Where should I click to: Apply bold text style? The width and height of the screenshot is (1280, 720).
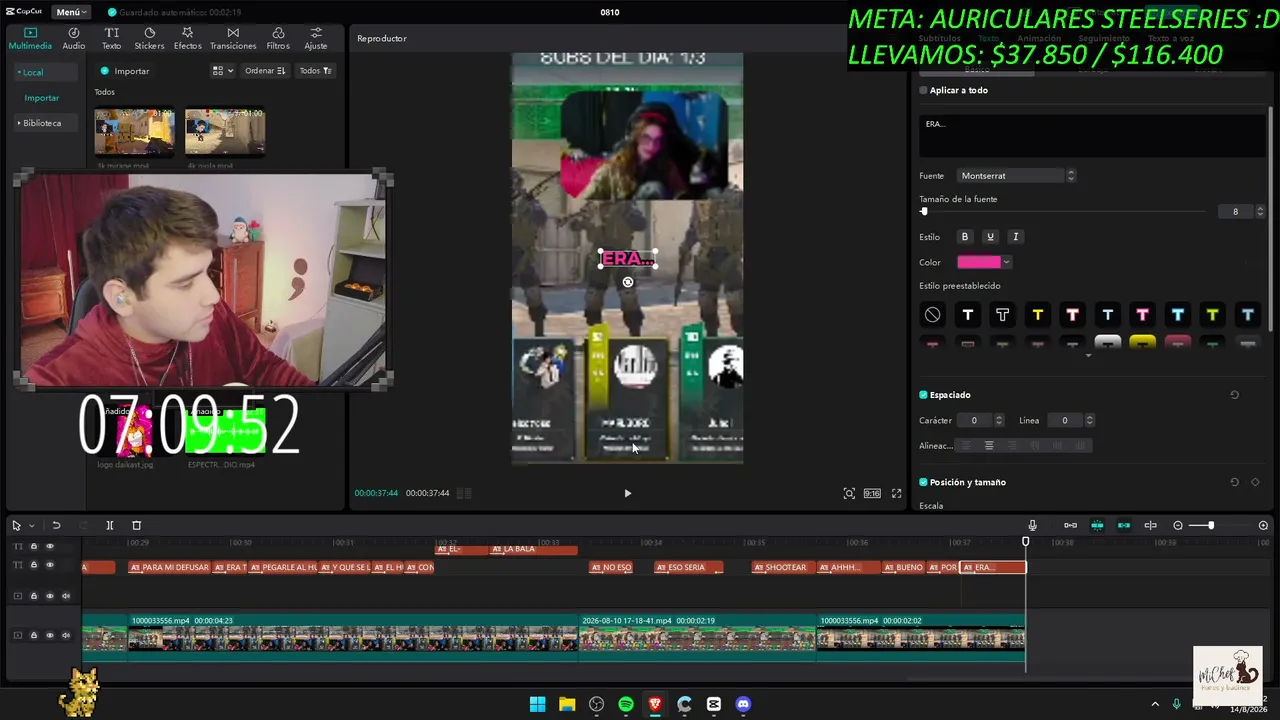click(965, 237)
